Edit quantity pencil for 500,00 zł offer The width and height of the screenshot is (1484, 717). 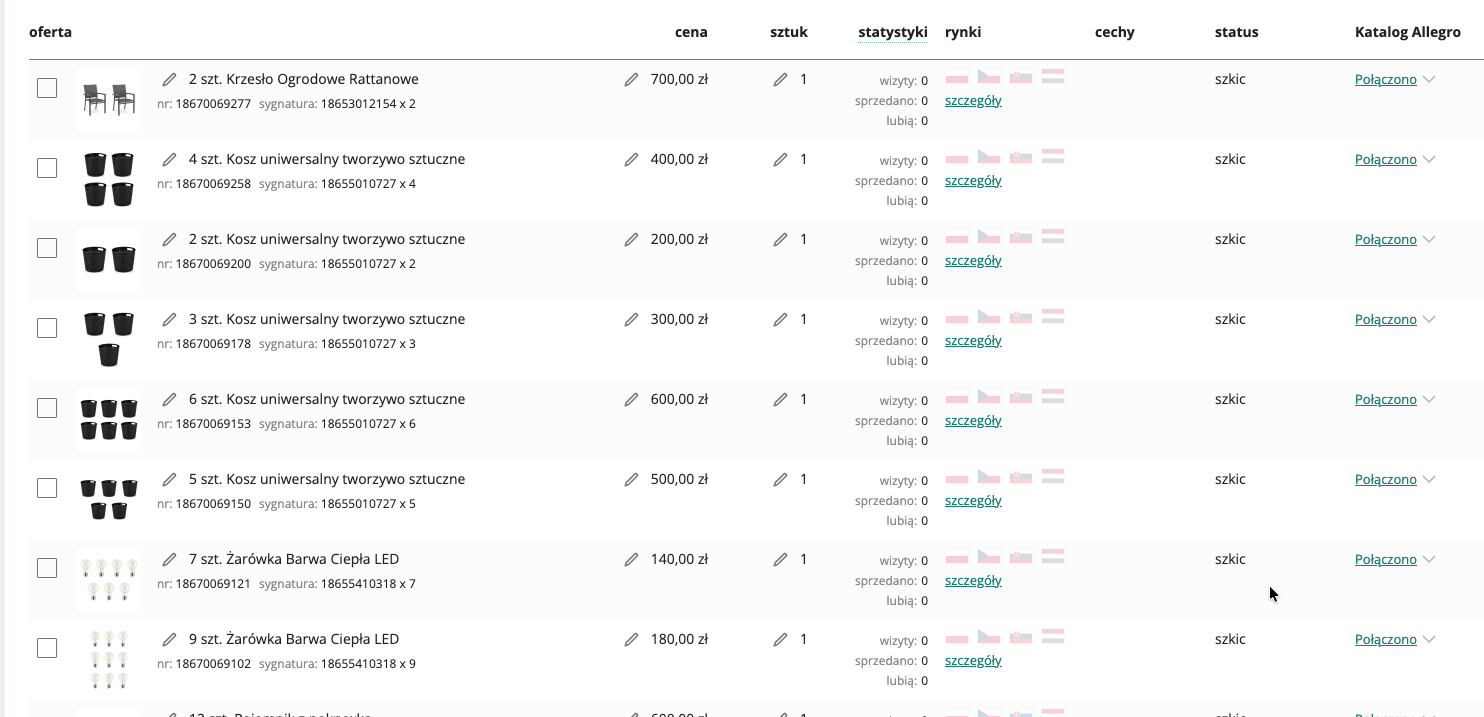[780, 479]
